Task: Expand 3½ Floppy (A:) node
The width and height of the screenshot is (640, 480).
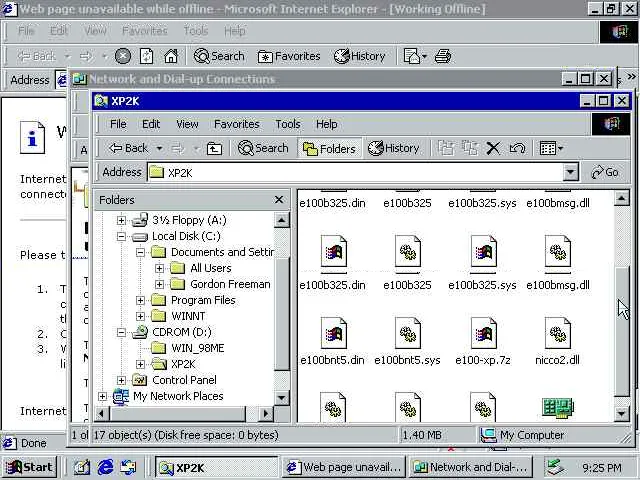Action: pos(121,220)
